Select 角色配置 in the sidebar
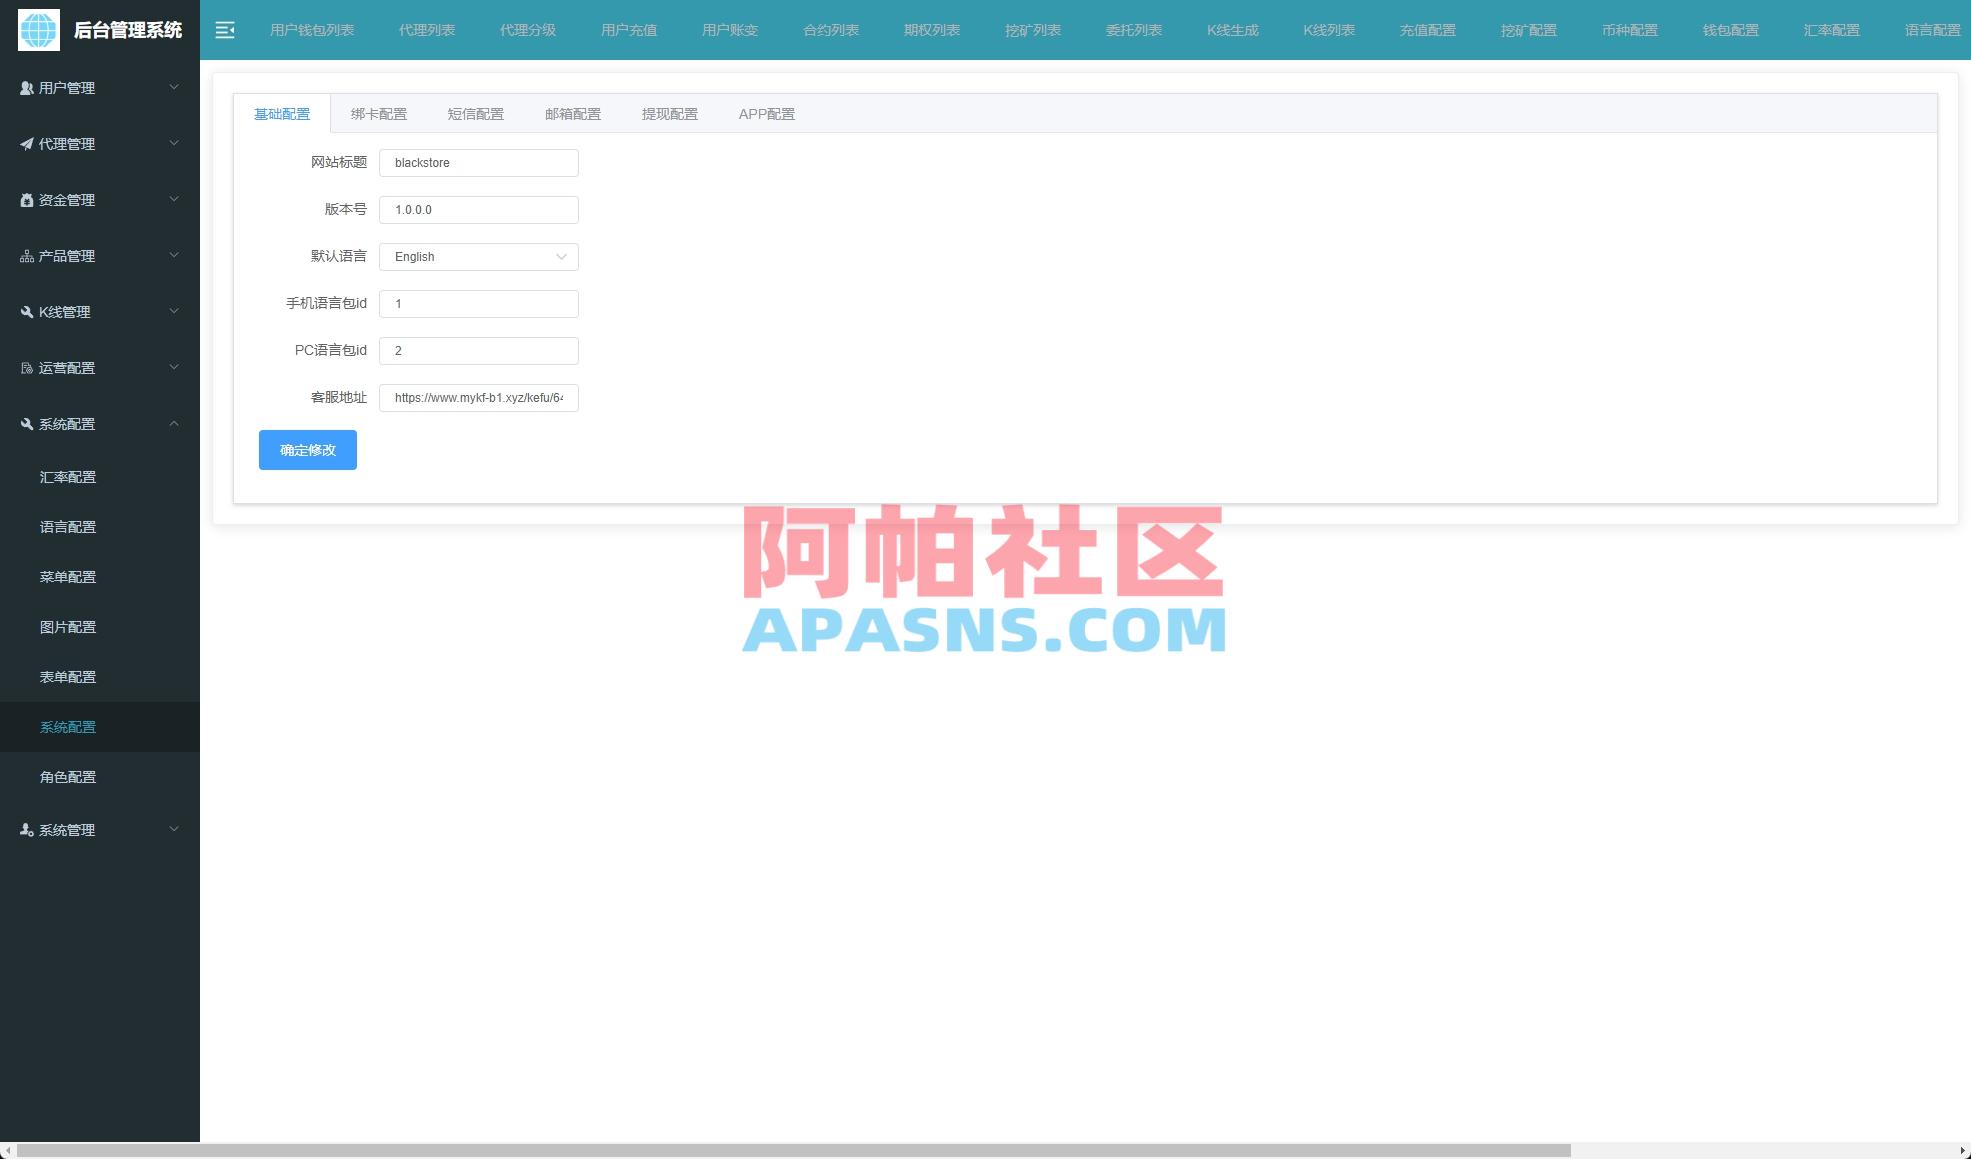This screenshot has width=1971, height=1159. tap(68, 776)
